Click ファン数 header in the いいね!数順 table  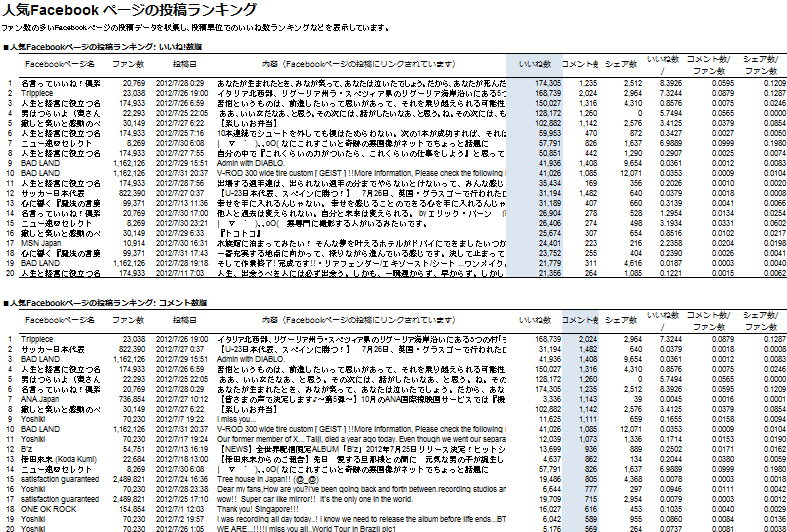(127, 64)
